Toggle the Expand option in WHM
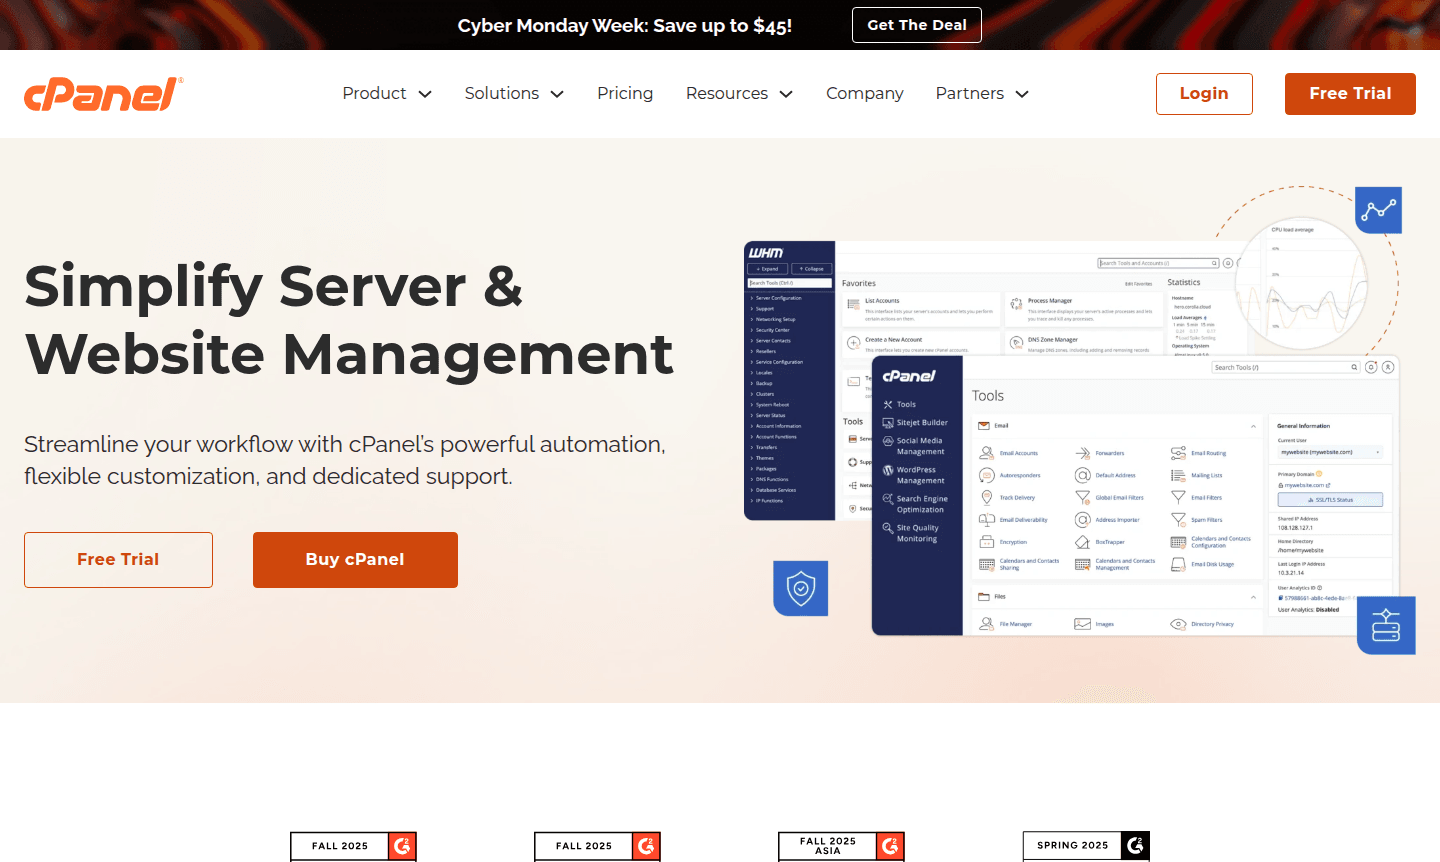This screenshot has height=862, width=1440. [x=769, y=269]
